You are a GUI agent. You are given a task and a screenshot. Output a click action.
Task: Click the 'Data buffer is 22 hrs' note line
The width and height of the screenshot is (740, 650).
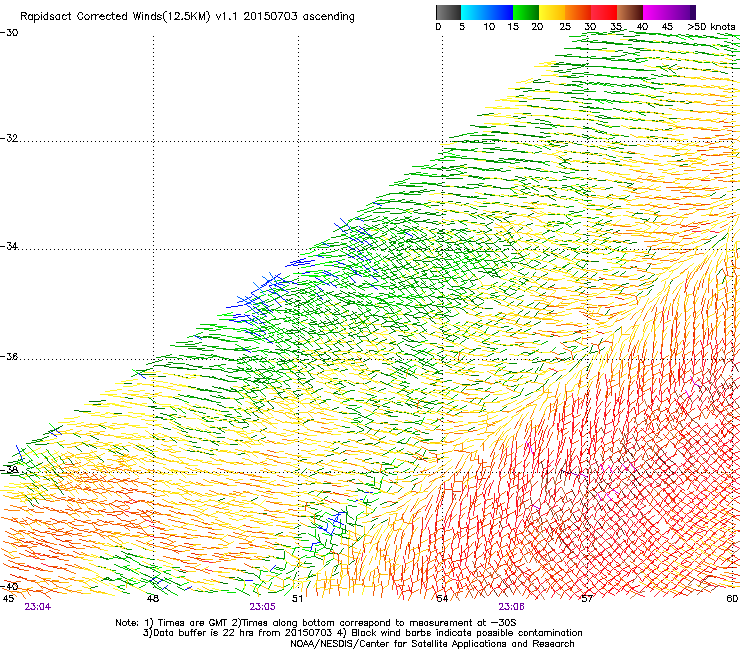click(362, 633)
